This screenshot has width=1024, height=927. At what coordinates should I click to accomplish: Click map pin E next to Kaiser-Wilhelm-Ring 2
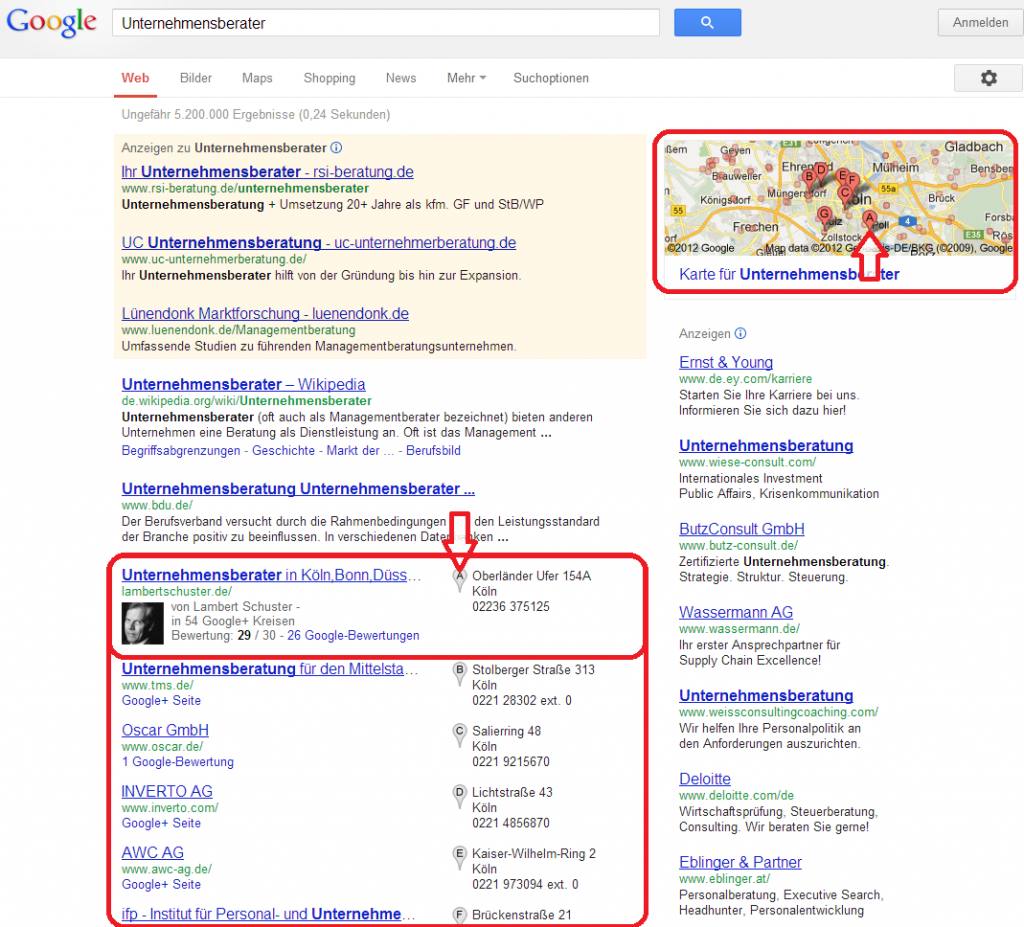coord(460,856)
